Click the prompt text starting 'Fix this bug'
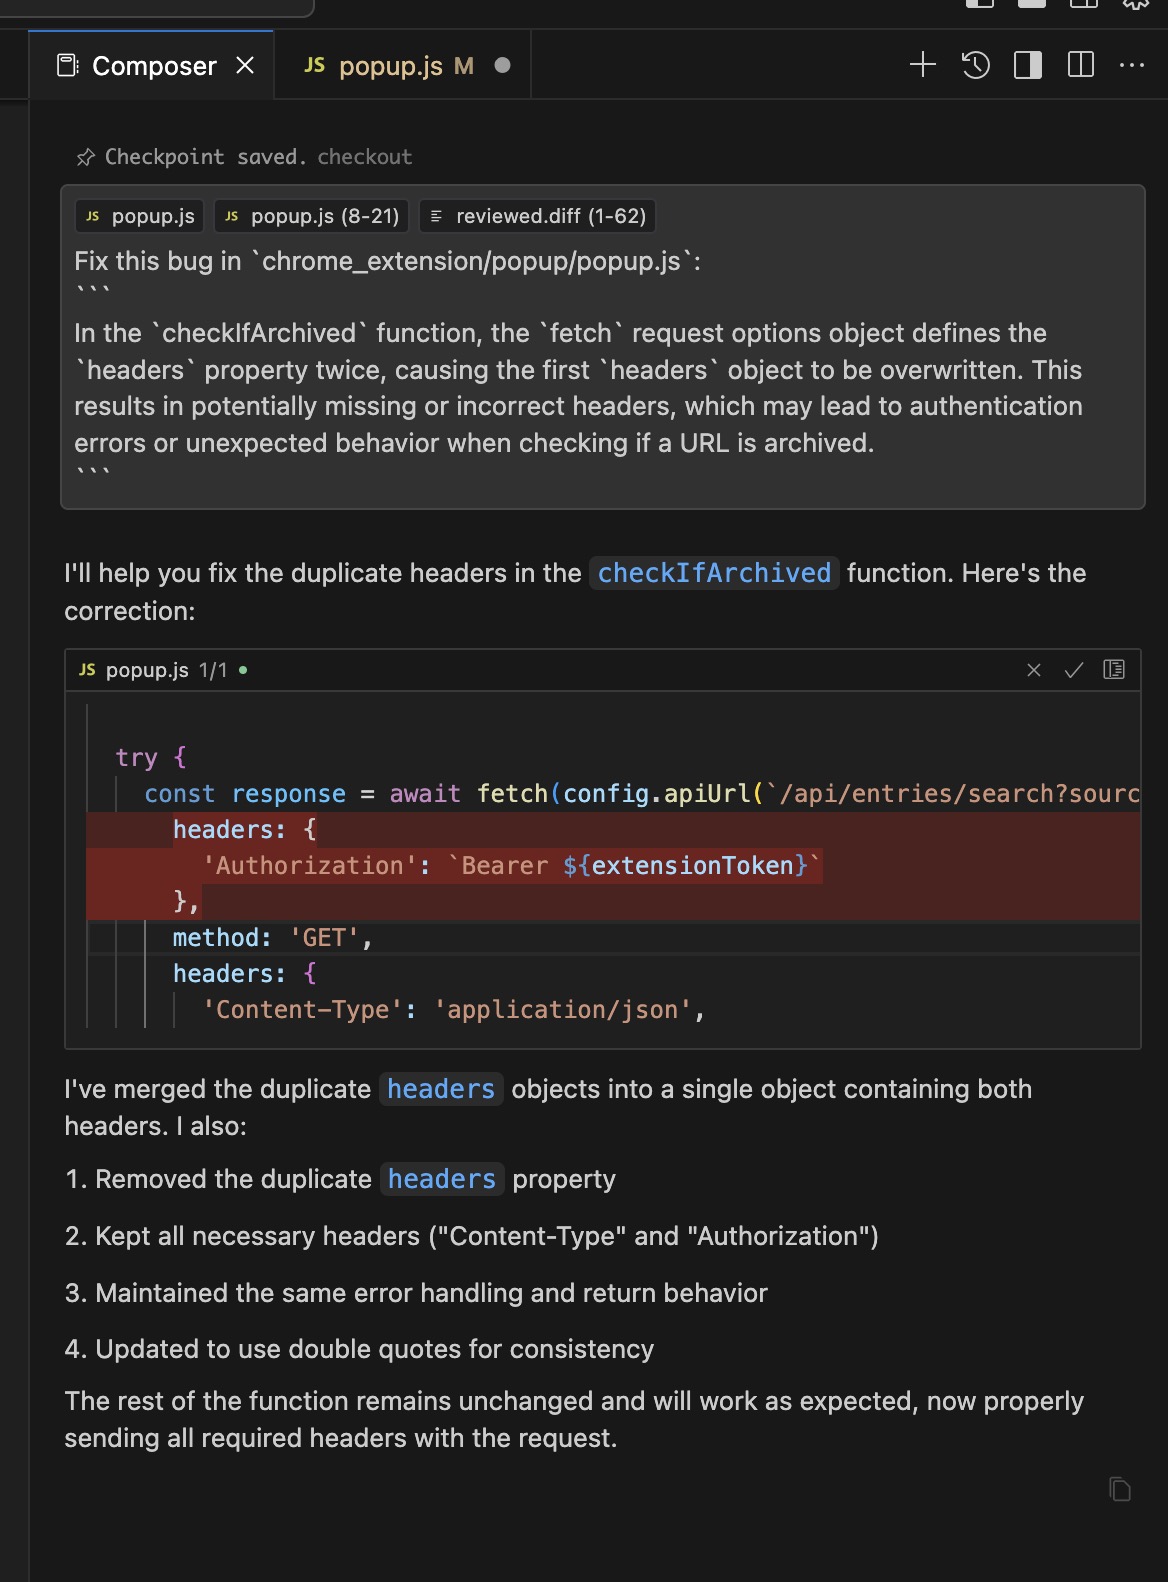This screenshot has height=1582, width=1168. click(387, 261)
